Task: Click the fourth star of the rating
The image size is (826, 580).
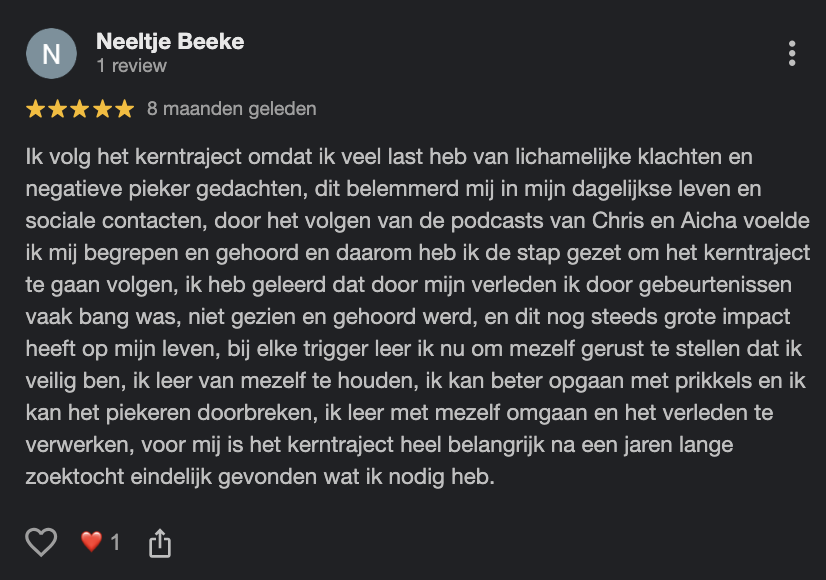Action: [x=101, y=109]
